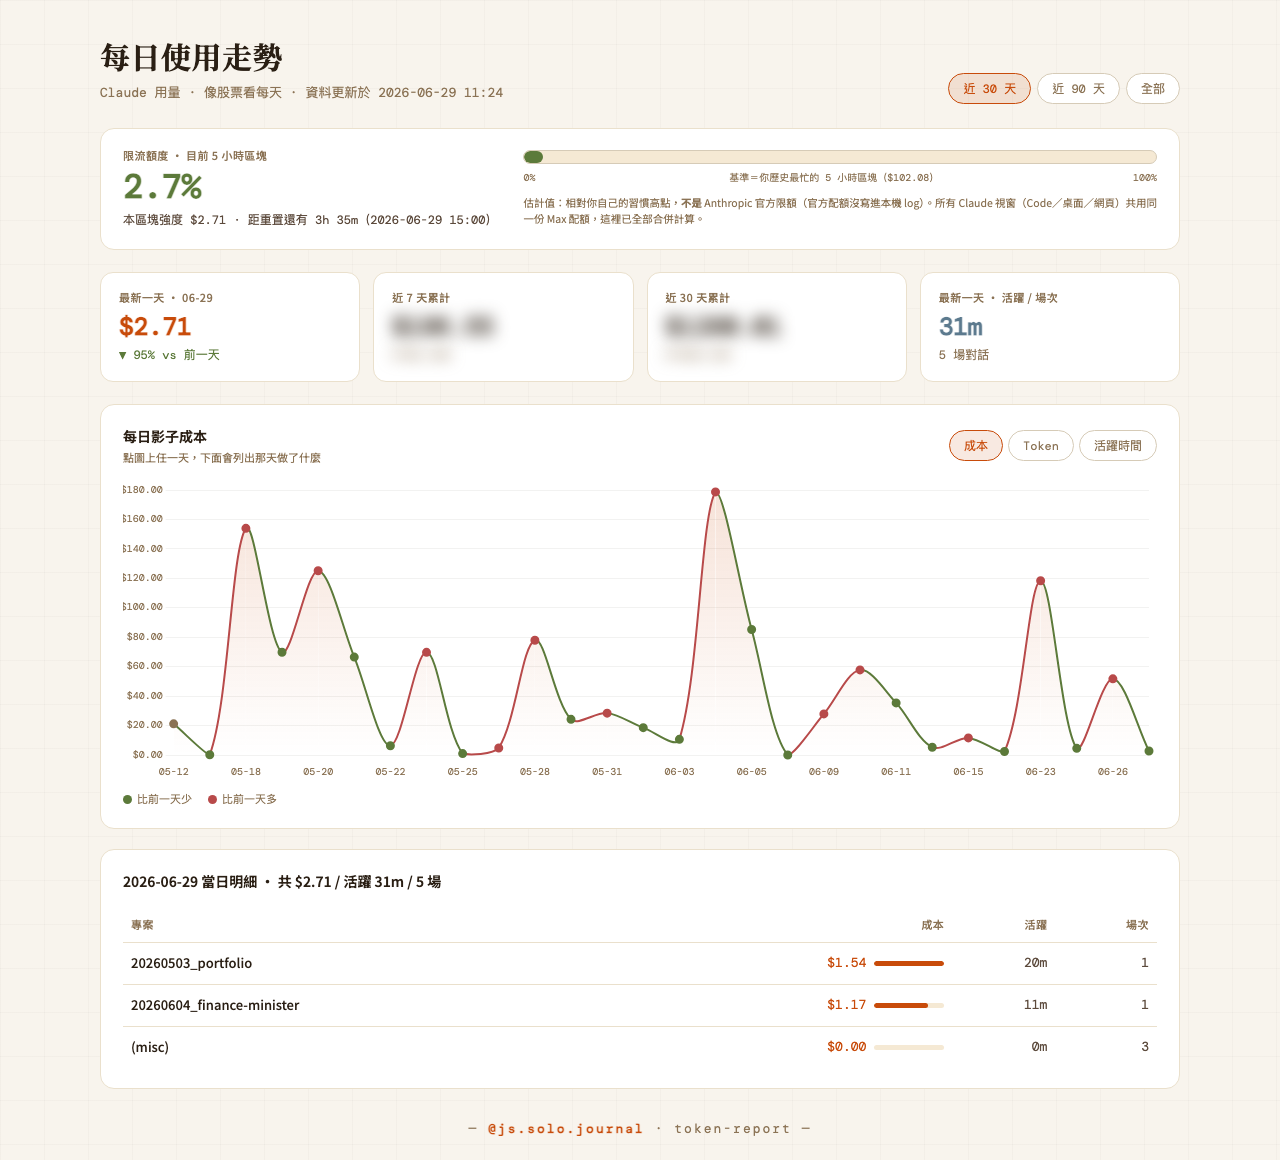Click the 05-18 peak data point

(x=246, y=528)
